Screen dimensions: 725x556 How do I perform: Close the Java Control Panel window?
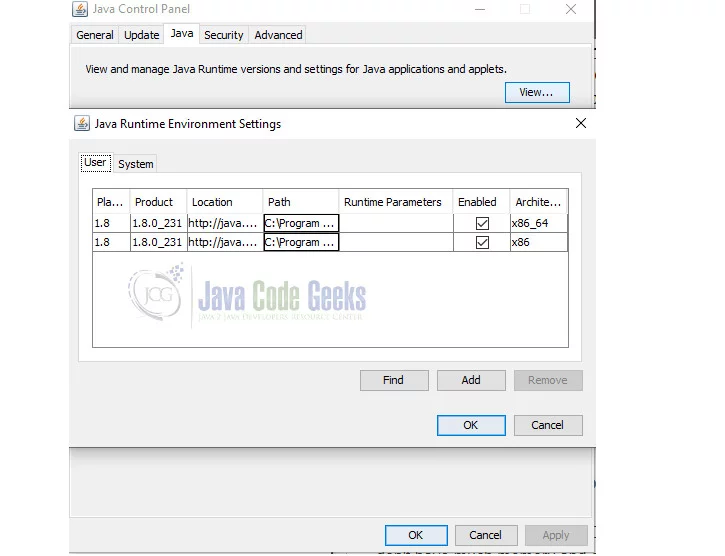[571, 9]
